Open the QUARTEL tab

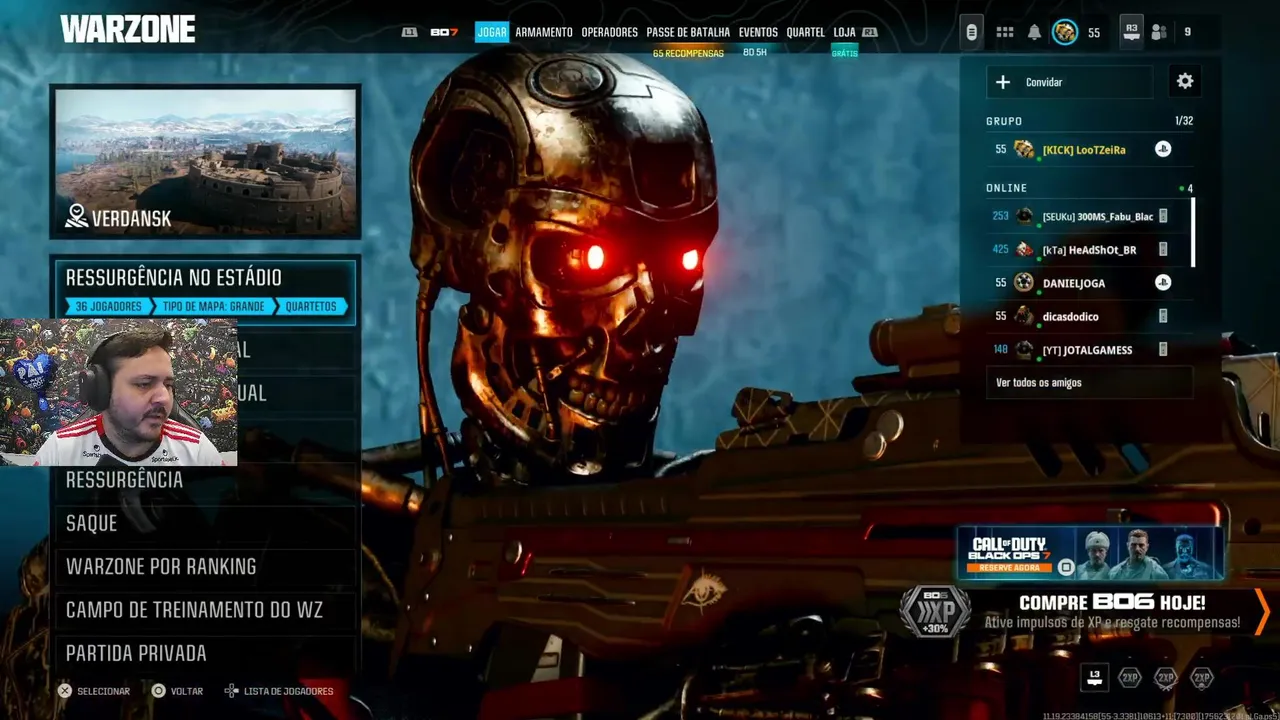pos(806,32)
